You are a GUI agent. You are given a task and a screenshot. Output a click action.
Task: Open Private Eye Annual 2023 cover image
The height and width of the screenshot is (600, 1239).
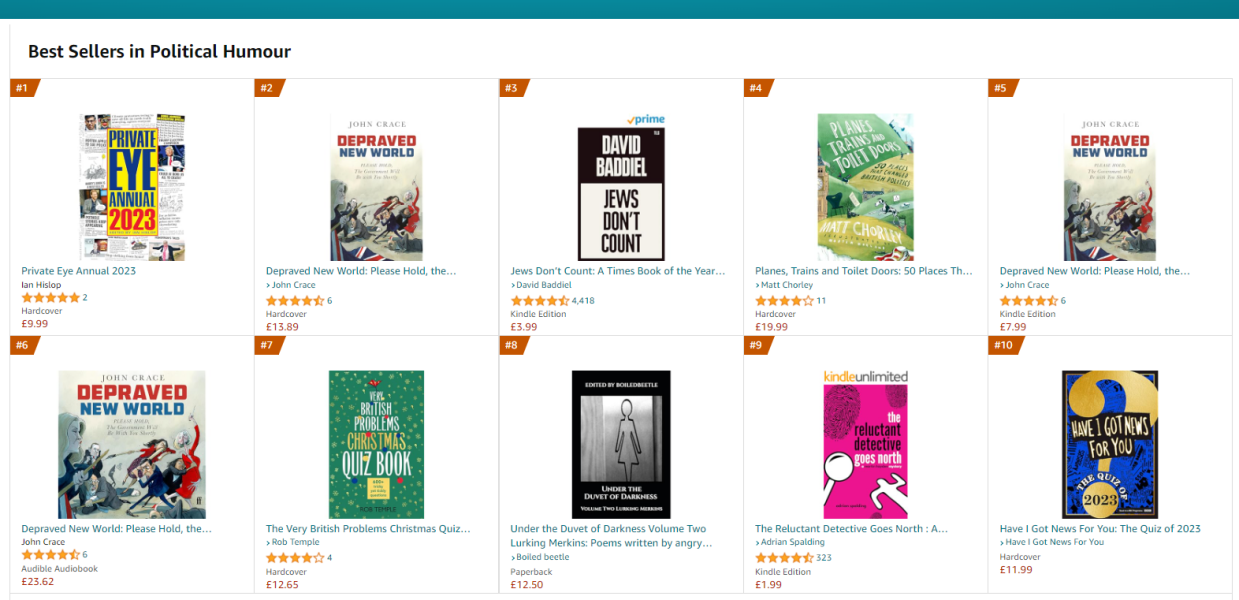click(132, 187)
